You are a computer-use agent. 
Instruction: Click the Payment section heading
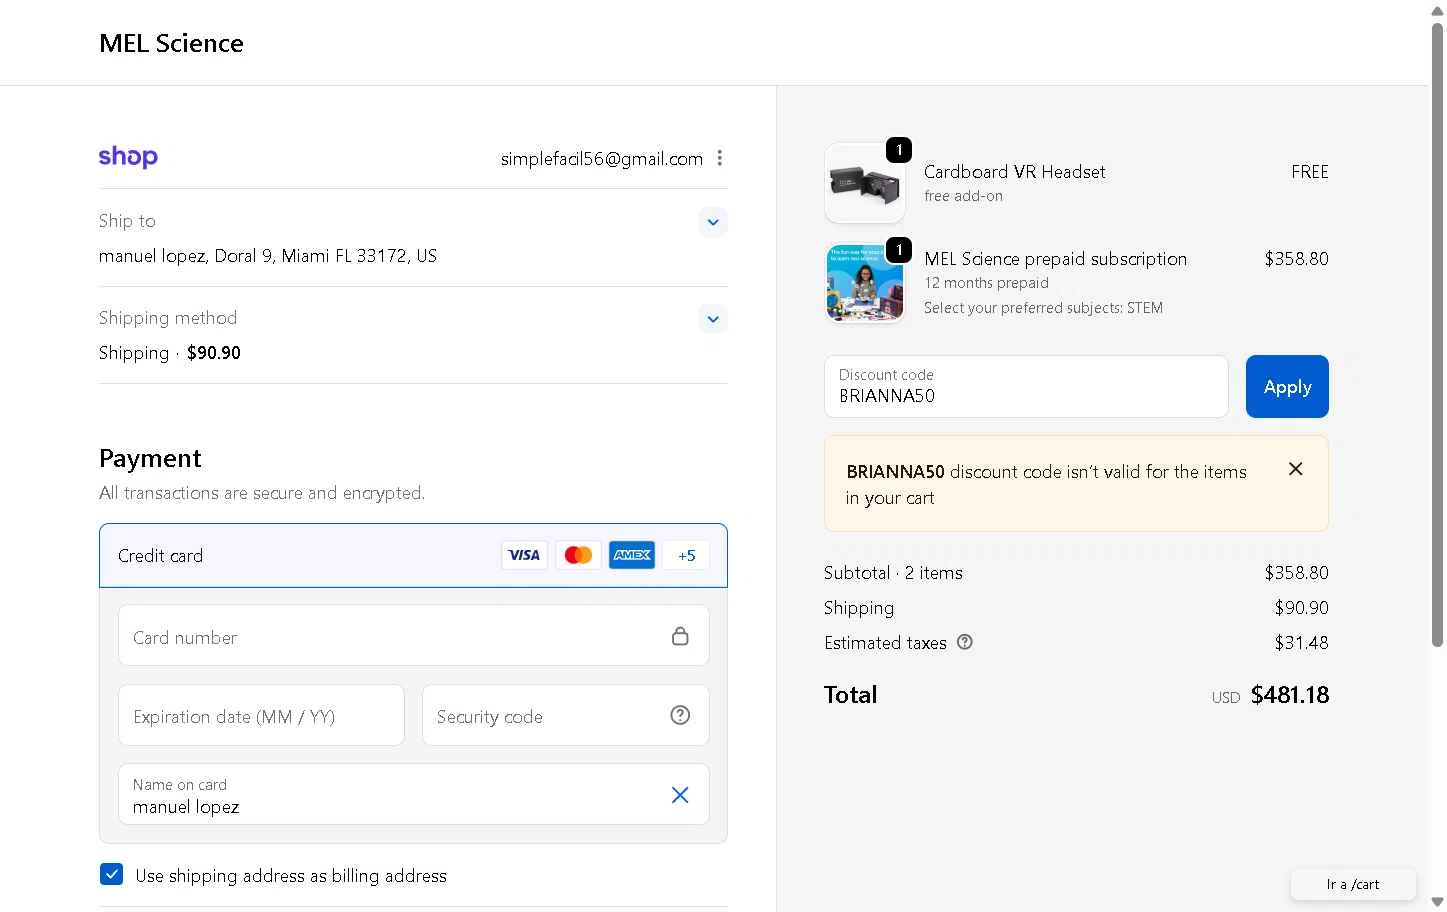(150, 459)
